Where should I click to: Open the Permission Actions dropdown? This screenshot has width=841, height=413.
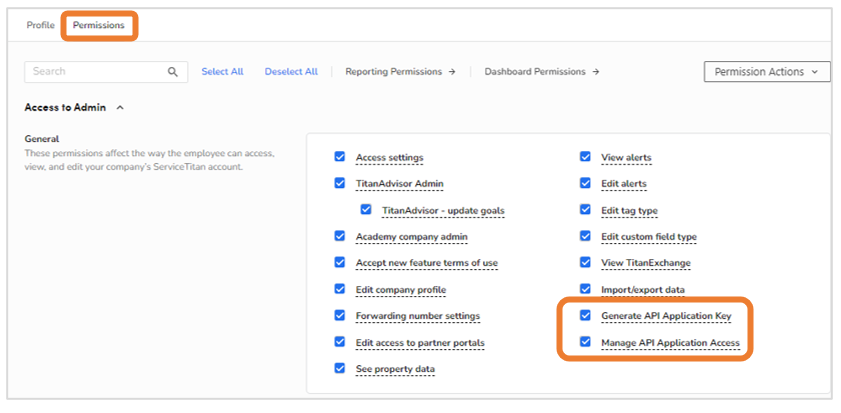click(x=767, y=72)
